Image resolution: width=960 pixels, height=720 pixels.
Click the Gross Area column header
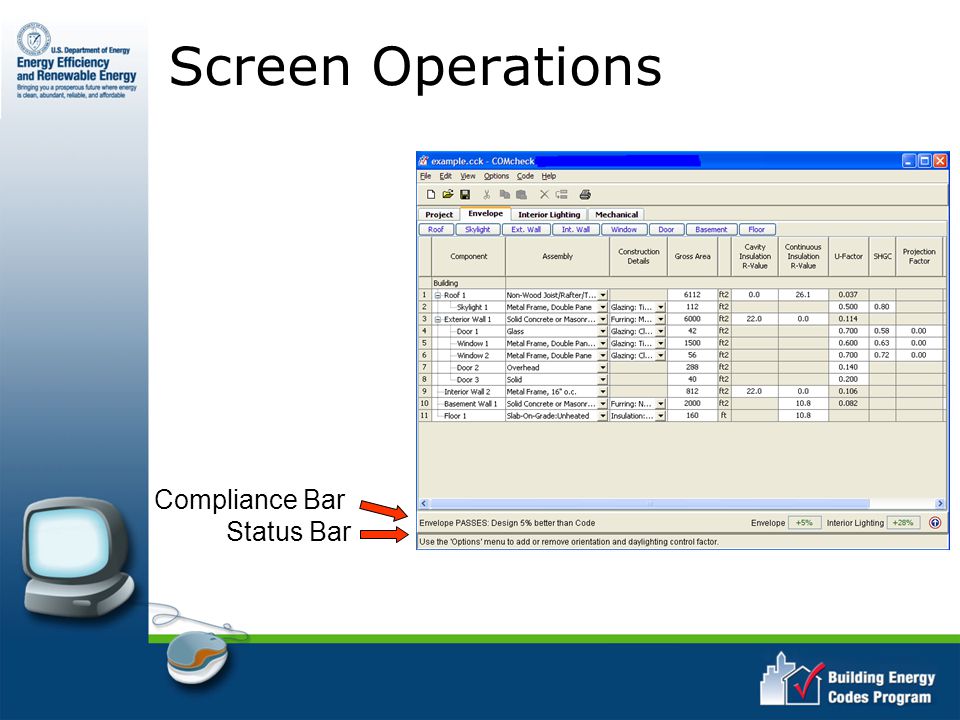692,257
